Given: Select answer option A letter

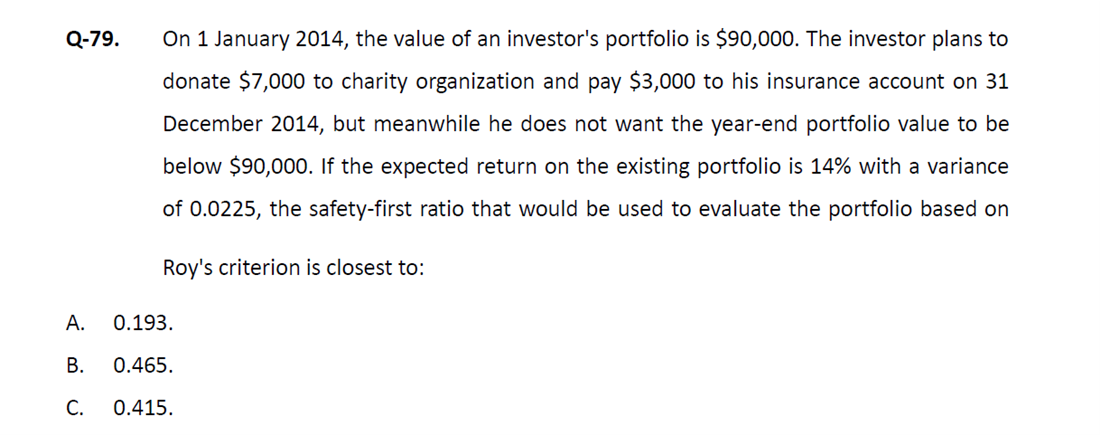Looking at the screenshot, I should click(x=75, y=323).
